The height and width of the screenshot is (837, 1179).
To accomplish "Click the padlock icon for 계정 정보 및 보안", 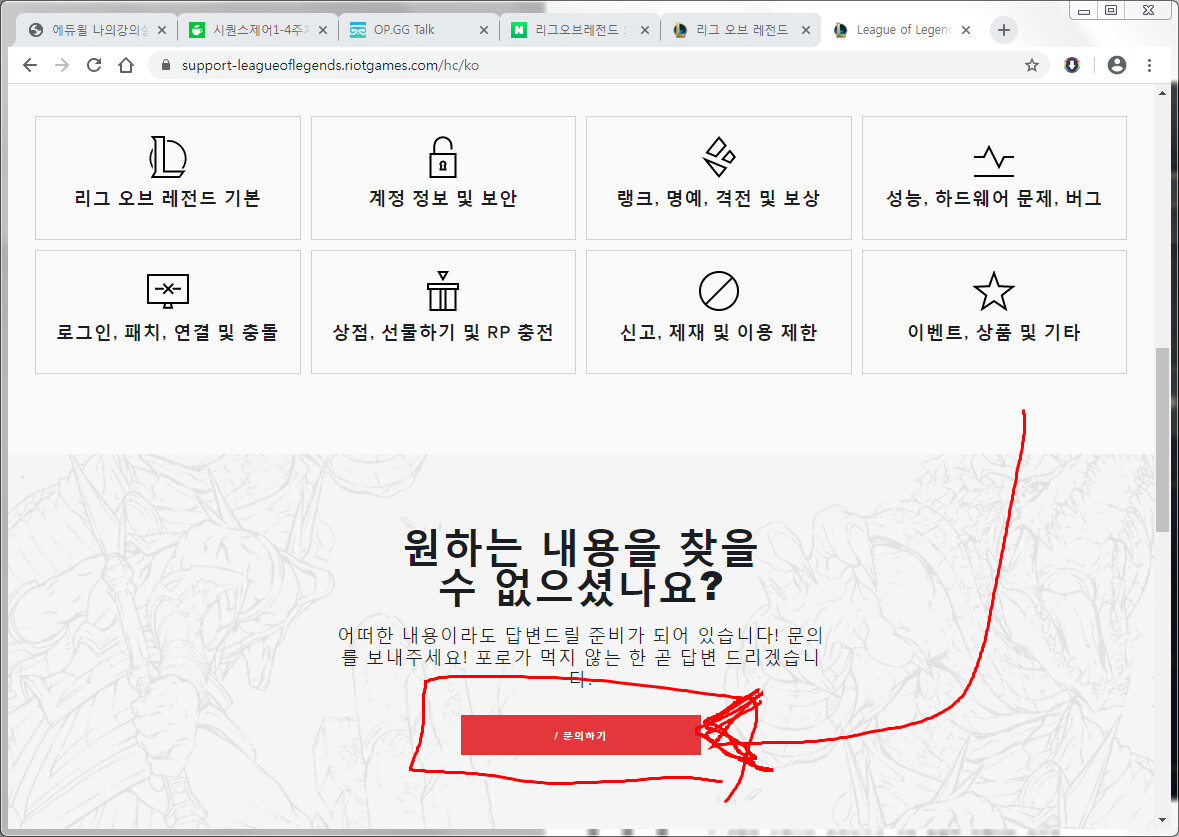I will click(442, 158).
